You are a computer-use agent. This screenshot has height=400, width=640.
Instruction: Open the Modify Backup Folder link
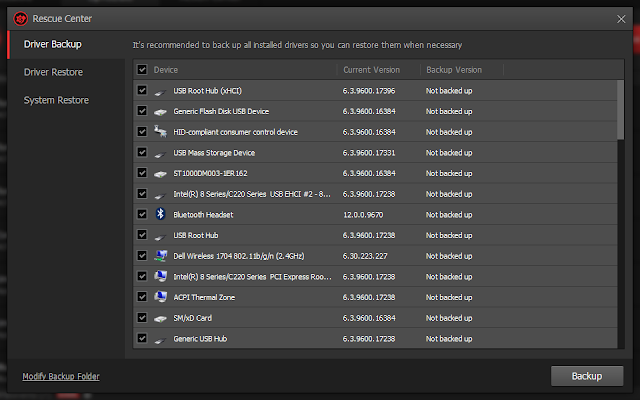coord(61,377)
